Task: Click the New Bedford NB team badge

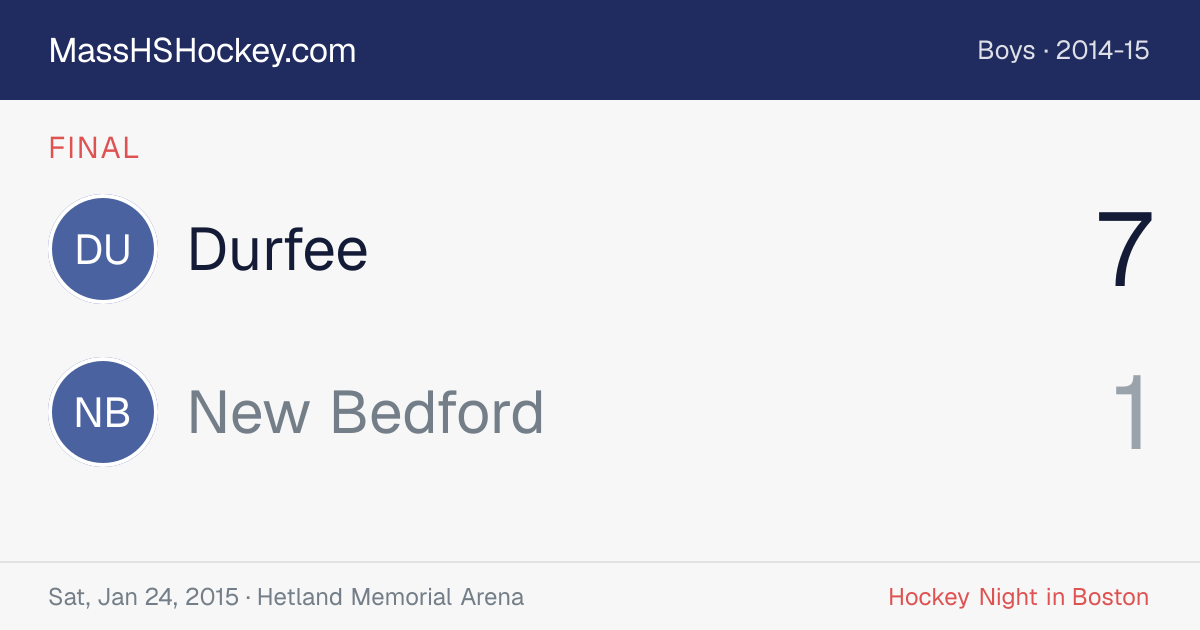Action: tap(103, 412)
